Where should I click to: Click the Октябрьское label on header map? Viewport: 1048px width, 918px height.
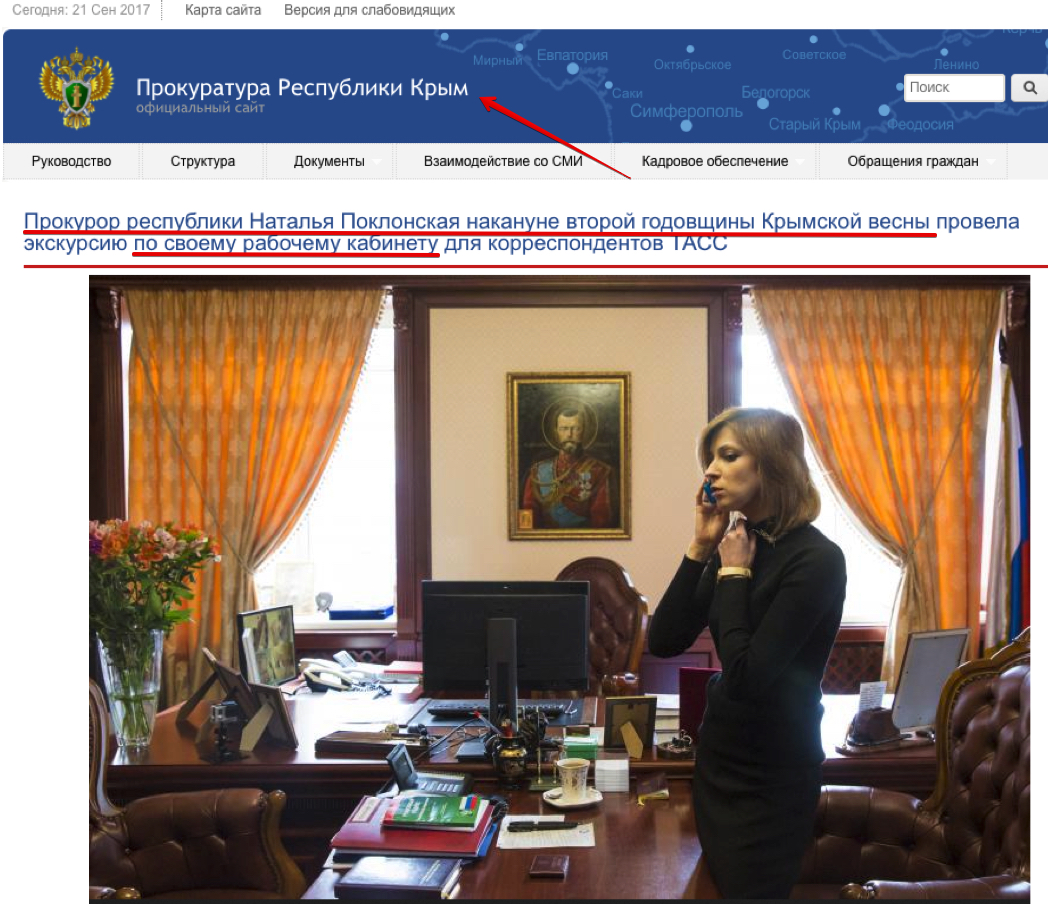(692, 65)
